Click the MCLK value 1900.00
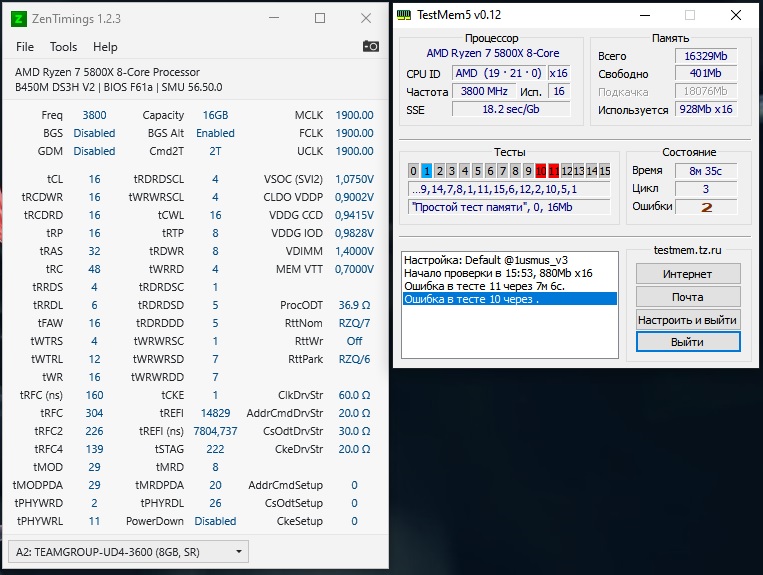The width and height of the screenshot is (763, 575). 354,115
